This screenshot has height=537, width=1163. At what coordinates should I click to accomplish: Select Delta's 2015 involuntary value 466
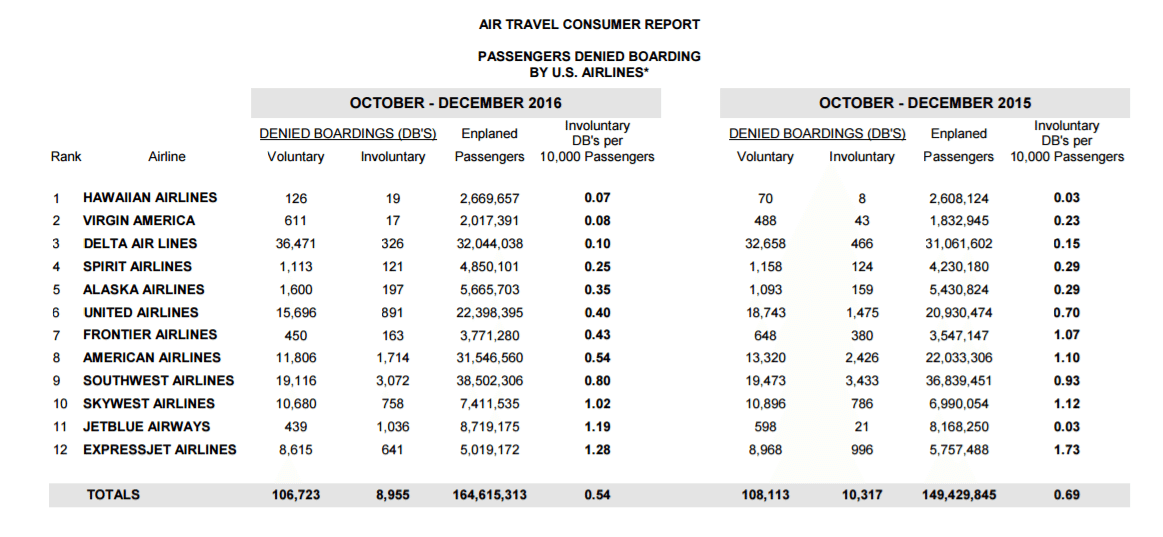(862, 244)
